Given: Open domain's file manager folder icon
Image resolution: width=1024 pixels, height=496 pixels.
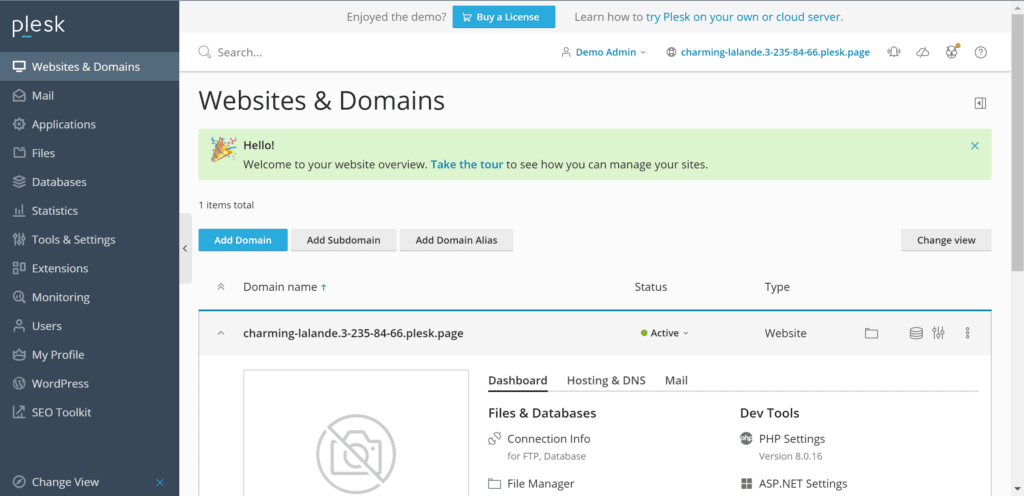Looking at the screenshot, I should (871, 333).
